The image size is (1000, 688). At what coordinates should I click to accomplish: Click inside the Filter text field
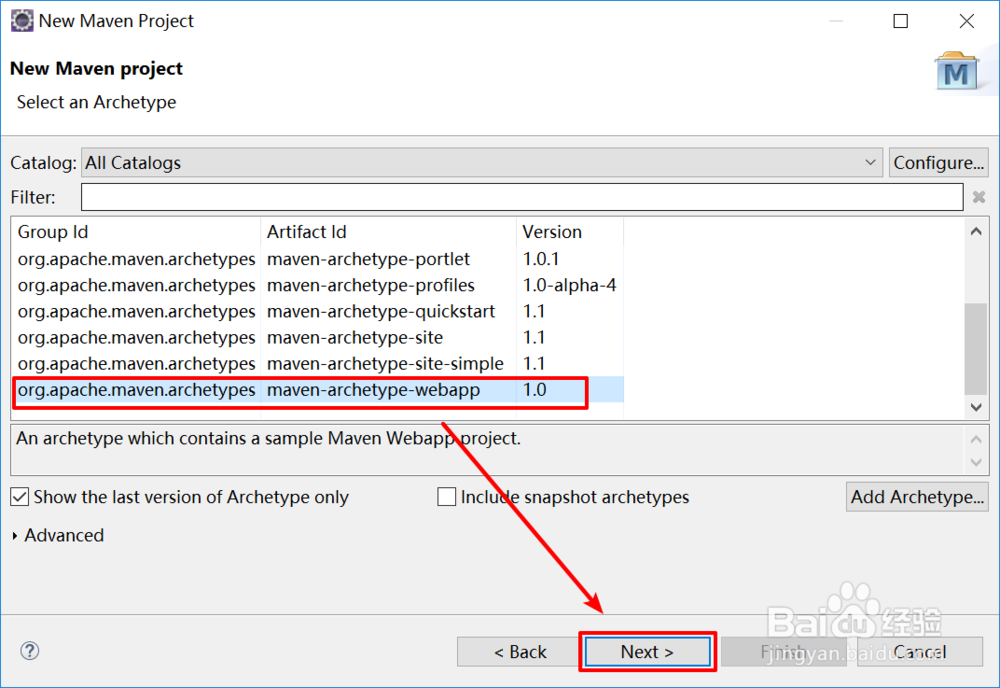point(522,197)
